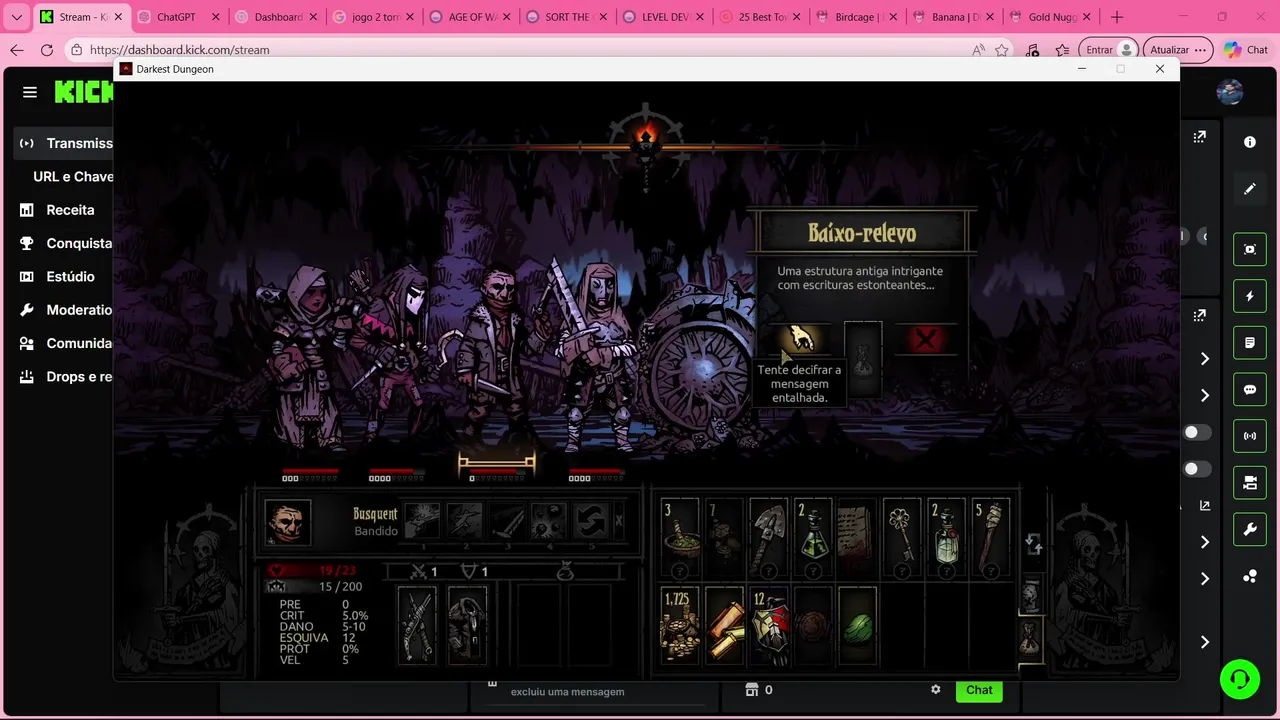Click the Entrar sign-in button in browser
1280x720 pixels.
pos(1111,50)
